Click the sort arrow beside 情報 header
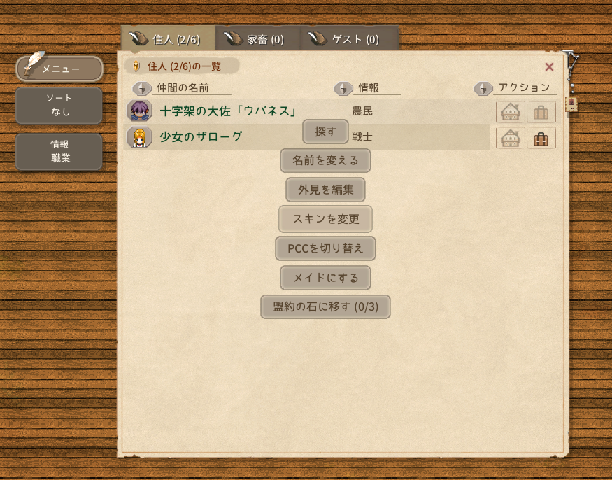 (342, 89)
